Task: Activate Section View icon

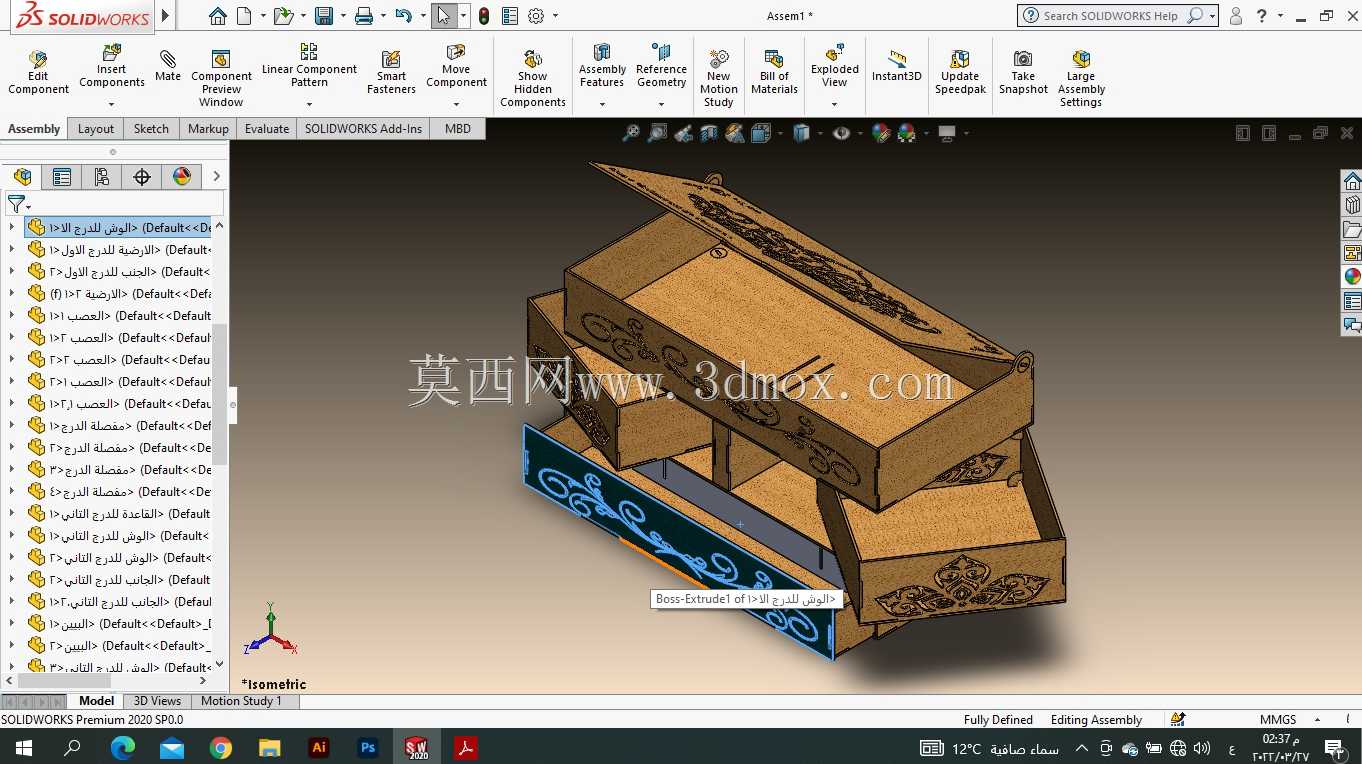Action: (709, 132)
